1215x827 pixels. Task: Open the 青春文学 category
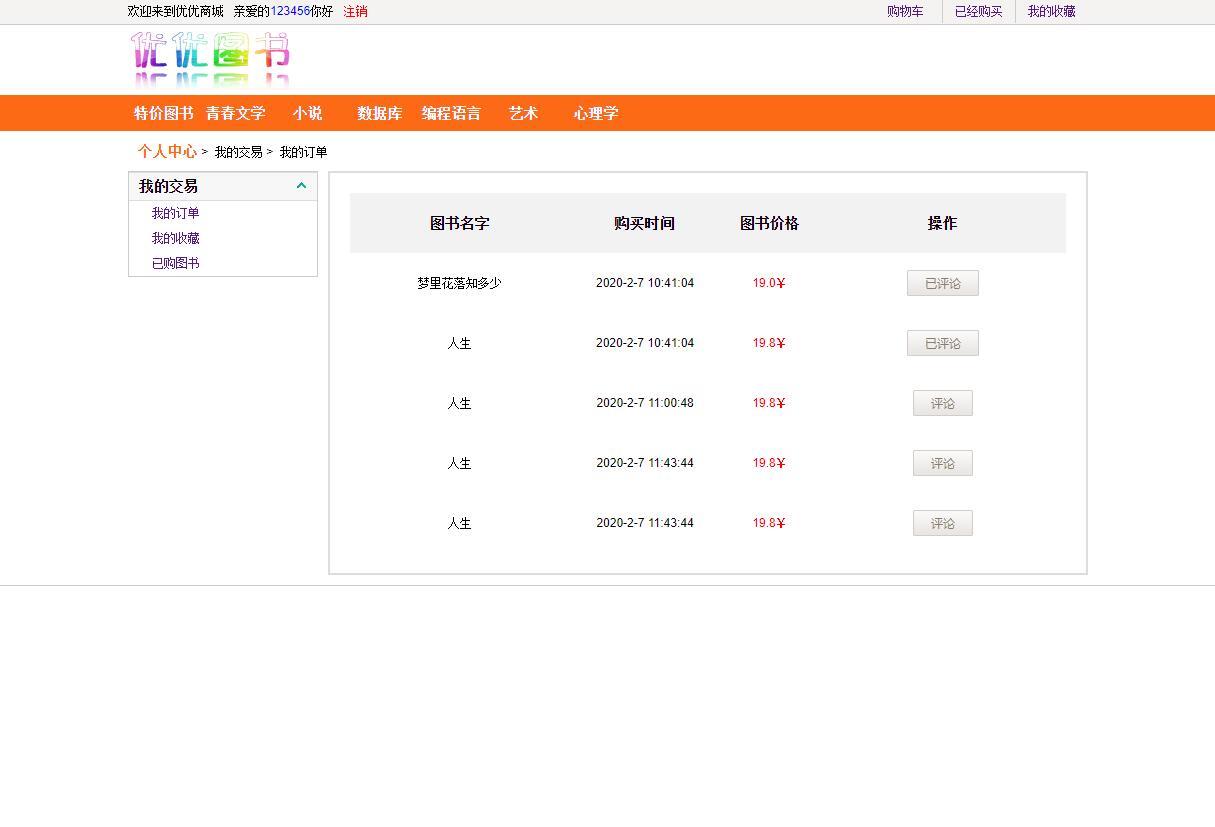236,113
